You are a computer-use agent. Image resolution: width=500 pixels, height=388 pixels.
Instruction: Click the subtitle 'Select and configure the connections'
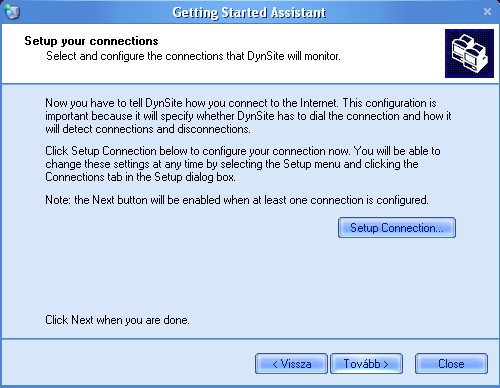click(x=193, y=56)
